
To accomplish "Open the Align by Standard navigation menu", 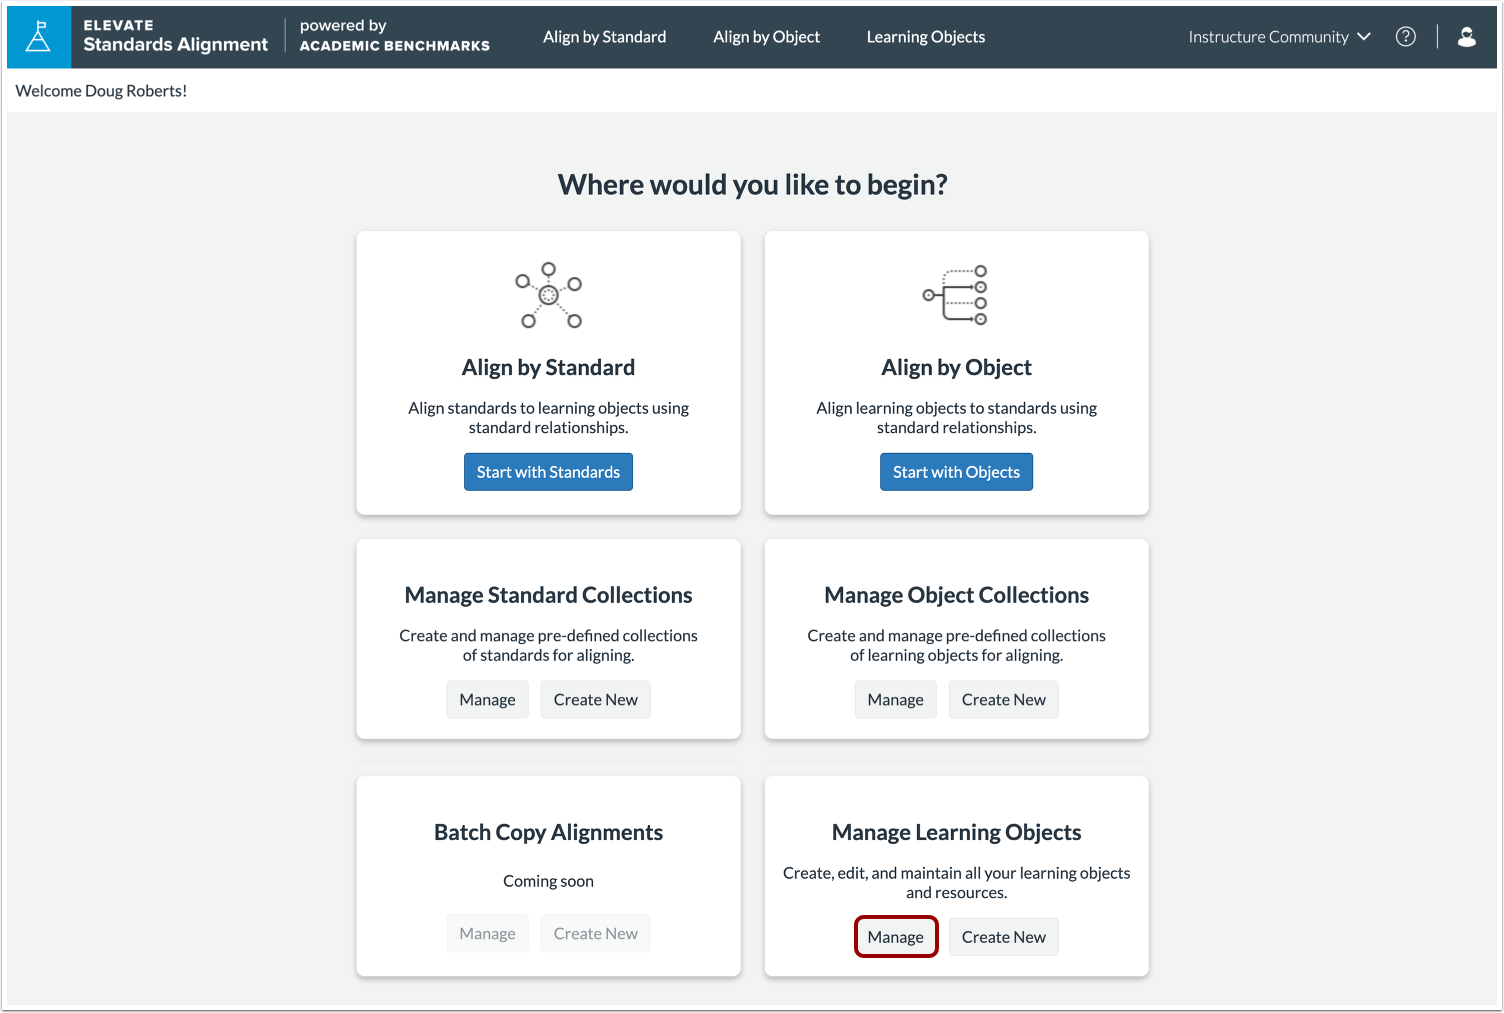I will pyautogui.click(x=604, y=36).
